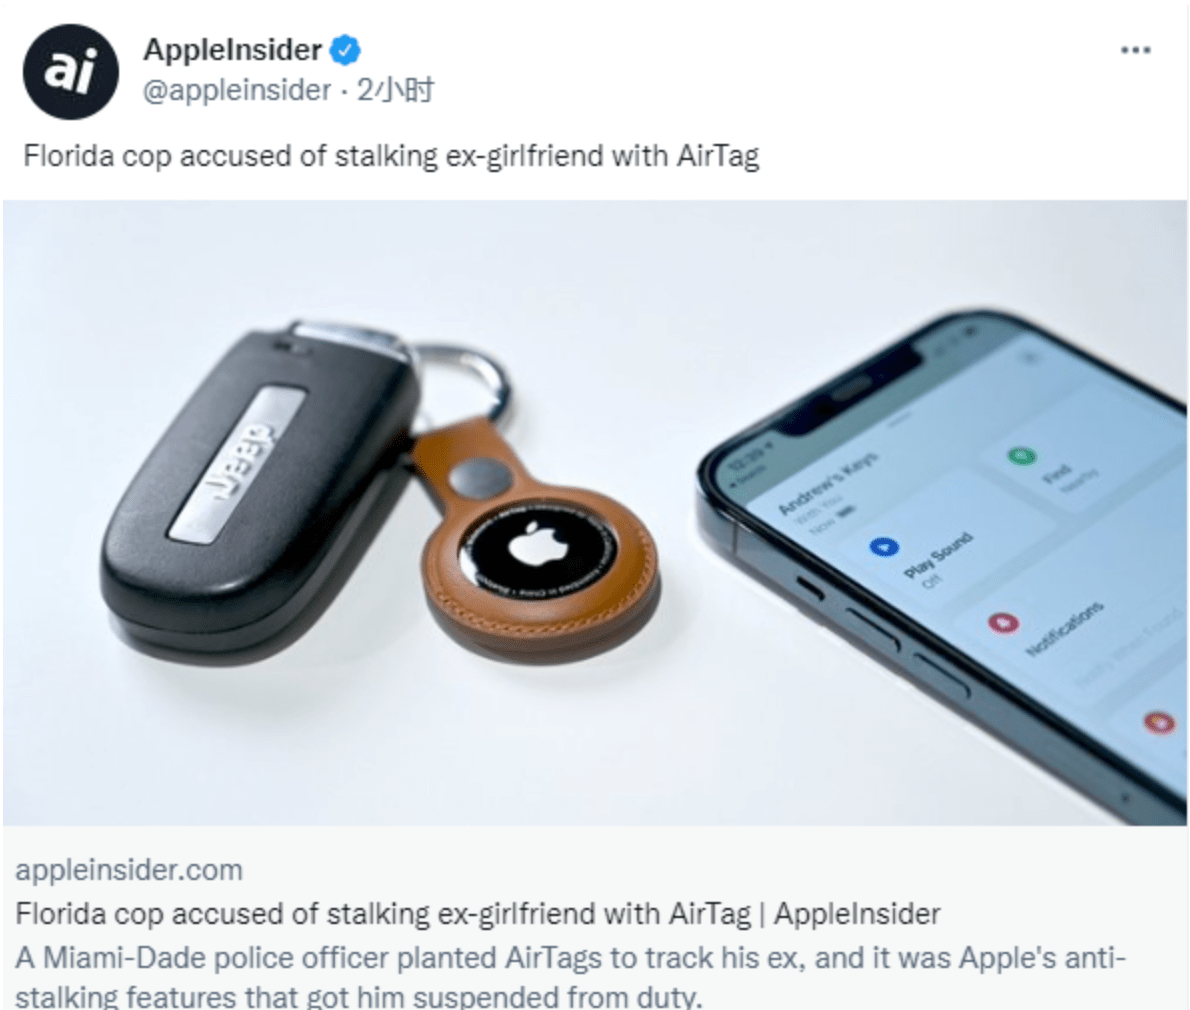The image size is (1190, 1010).
Task: Click the Andrew's Keys title on phone
Action: (x=828, y=483)
